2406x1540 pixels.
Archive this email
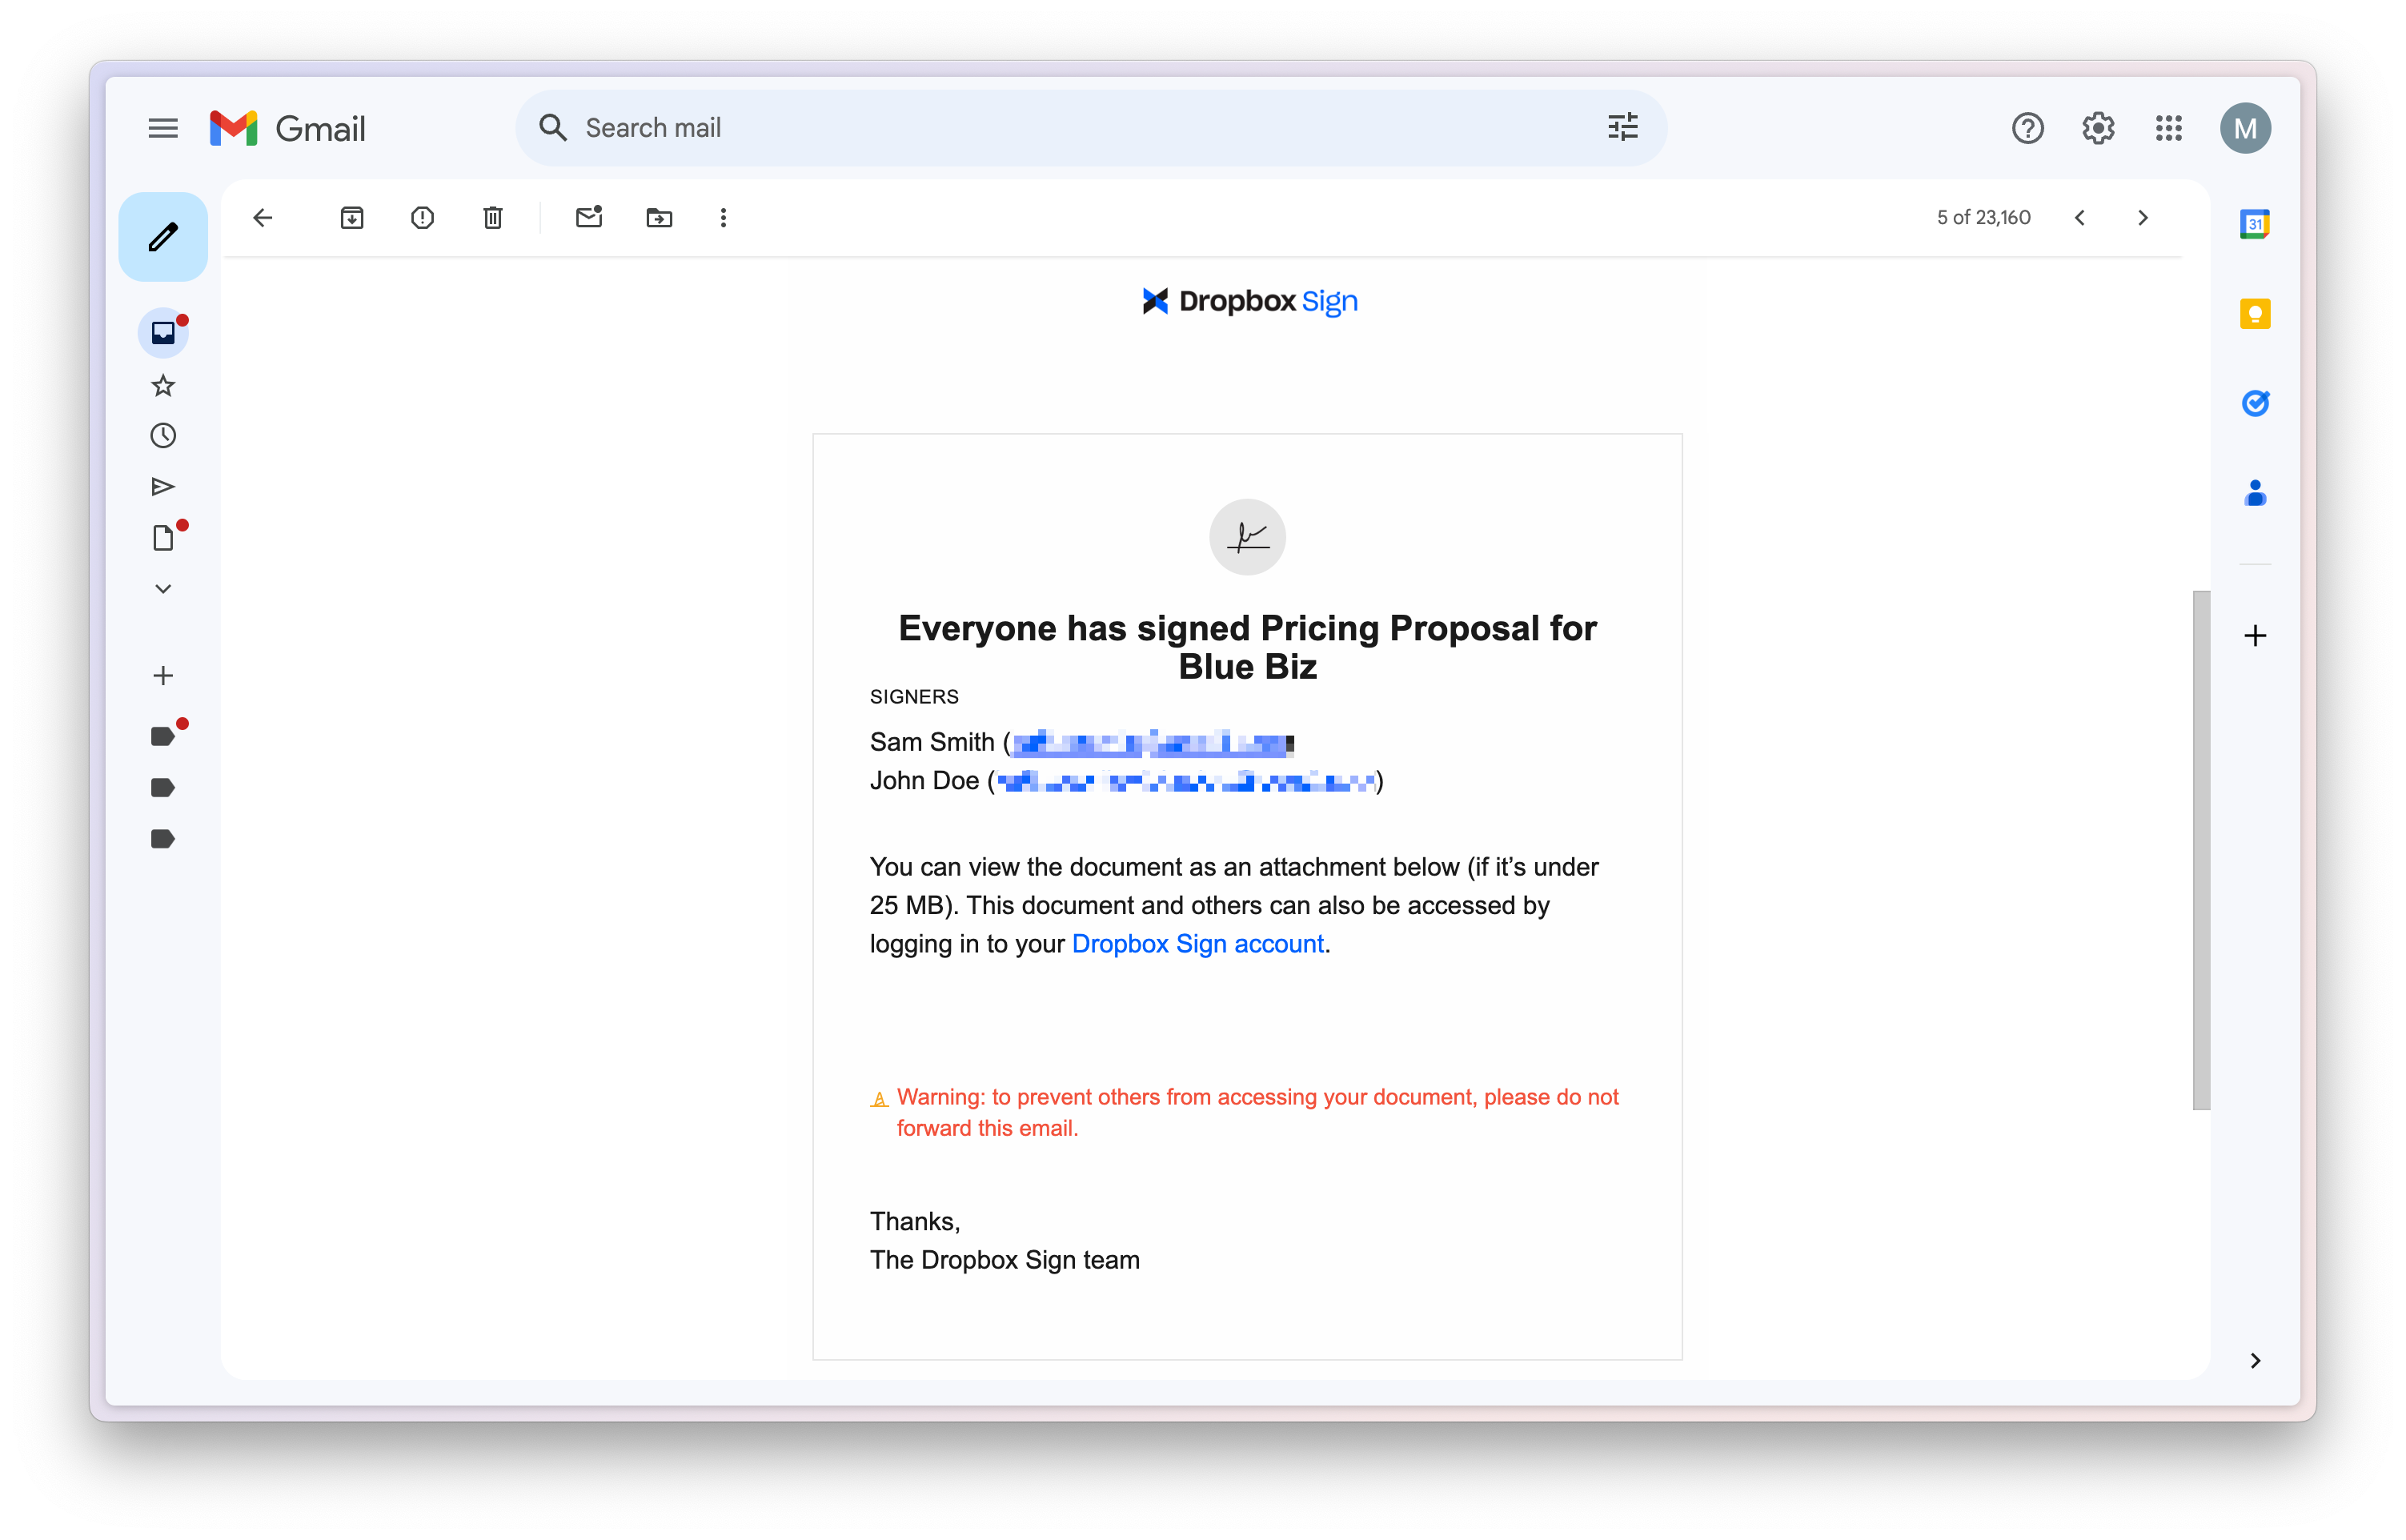click(x=352, y=218)
